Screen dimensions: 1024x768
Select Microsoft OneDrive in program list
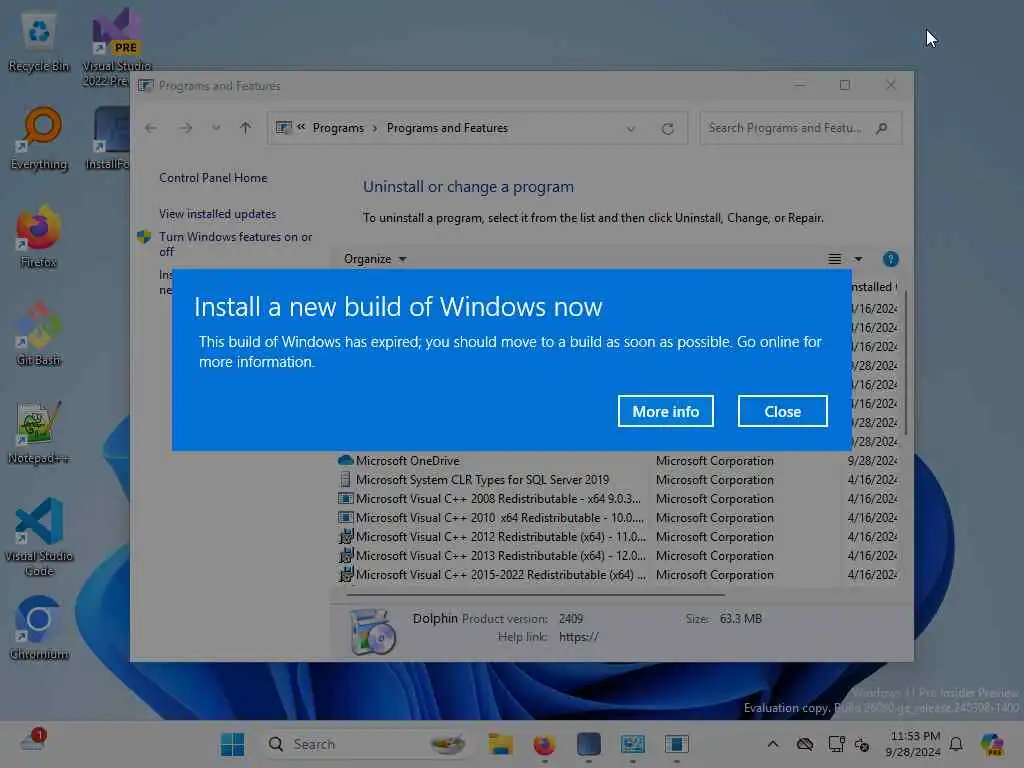tap(617, 460)
